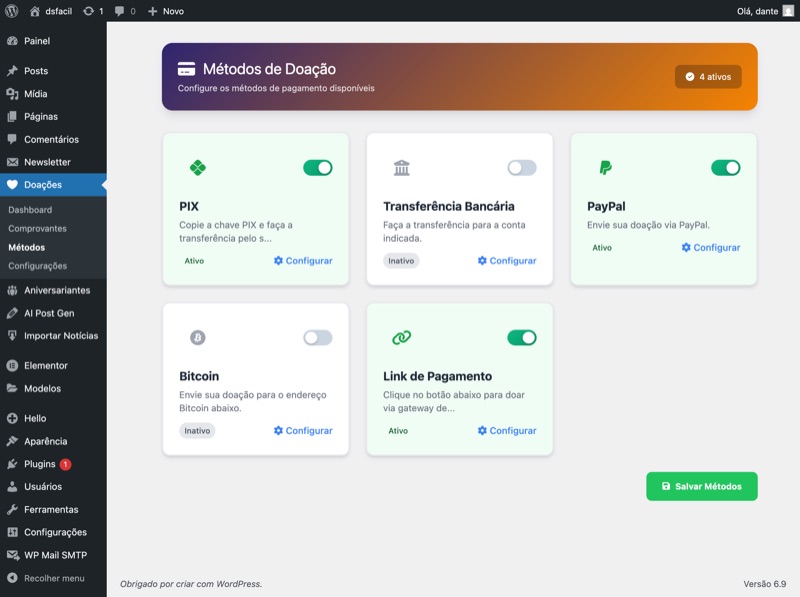Image resolution: width=800 pixels, height=597 pixels.
Task: Disable the PIX payment toggle
Action: pos(318,168)
